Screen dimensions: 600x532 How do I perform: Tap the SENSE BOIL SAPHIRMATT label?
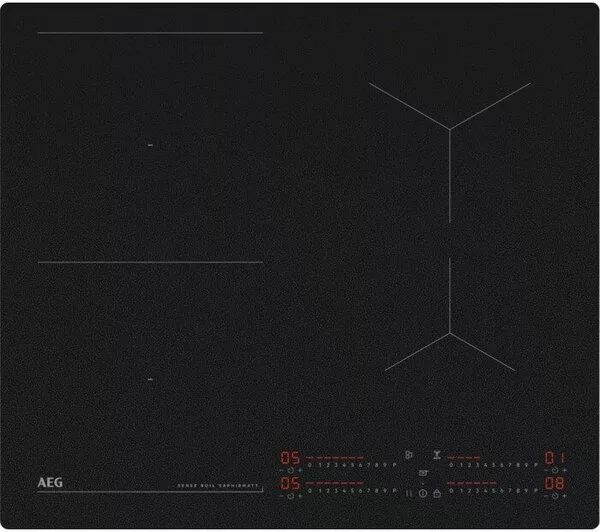tap(218, 486)
